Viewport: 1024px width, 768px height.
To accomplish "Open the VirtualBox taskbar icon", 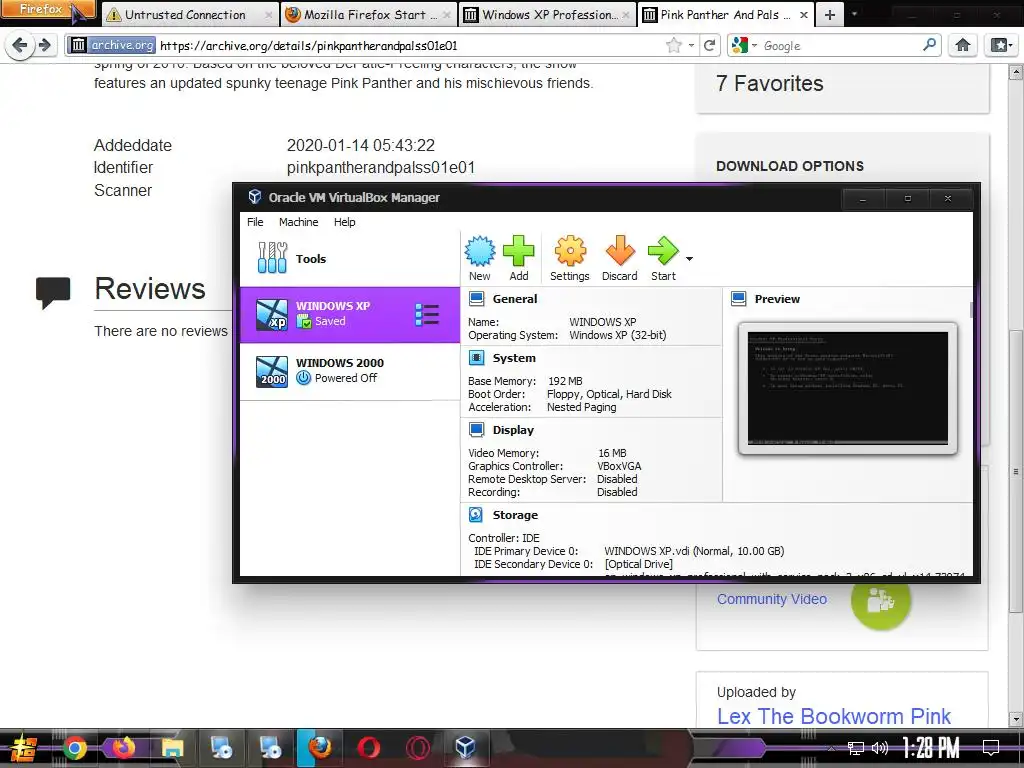I will click(465, 748).
